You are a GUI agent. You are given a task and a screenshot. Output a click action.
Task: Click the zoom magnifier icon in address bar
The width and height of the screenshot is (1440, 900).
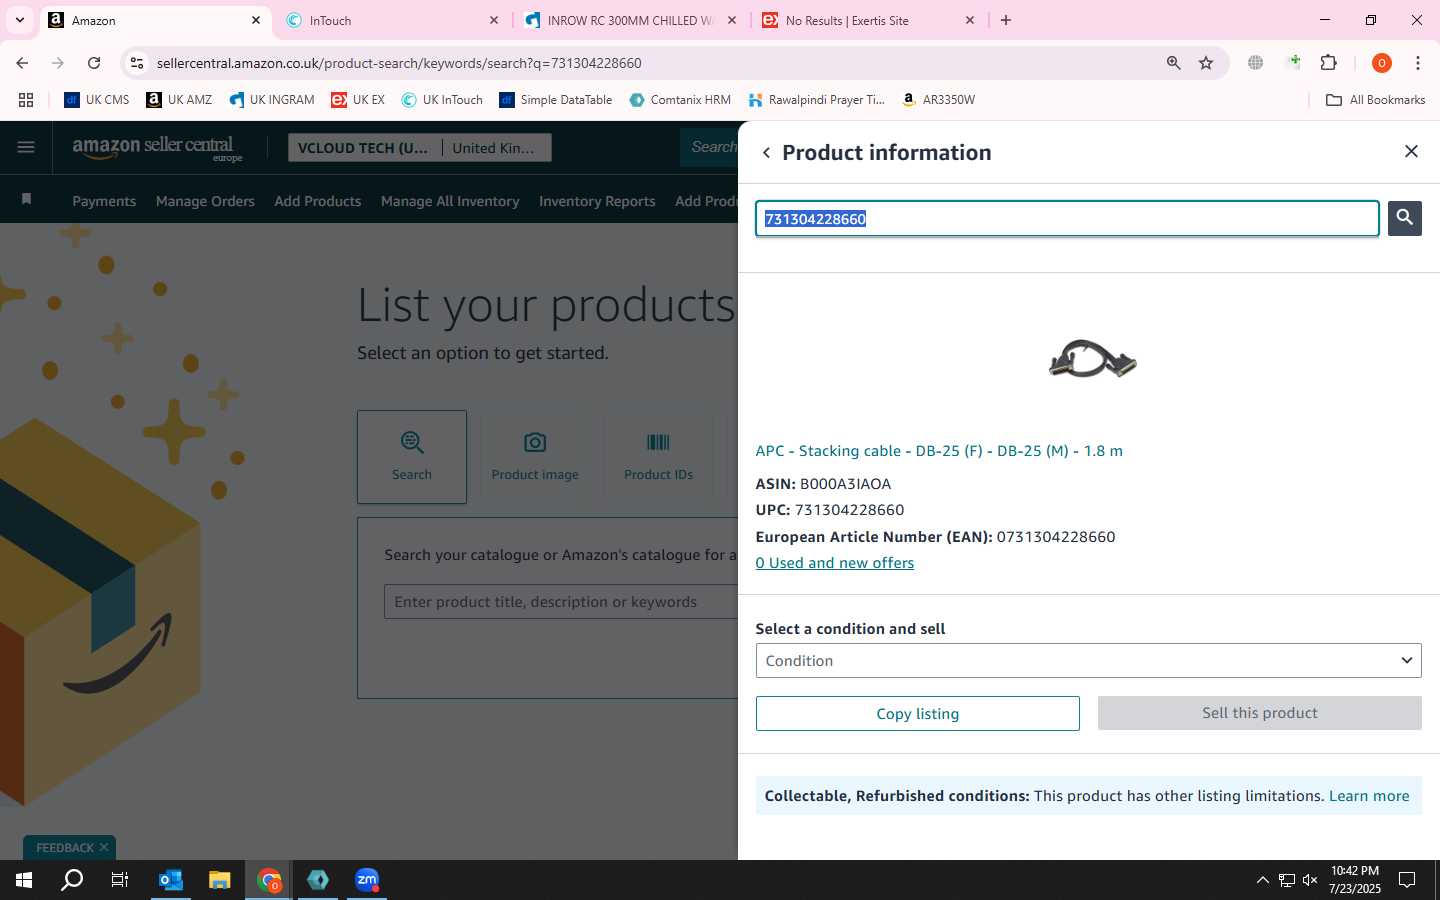(1173, 63)
